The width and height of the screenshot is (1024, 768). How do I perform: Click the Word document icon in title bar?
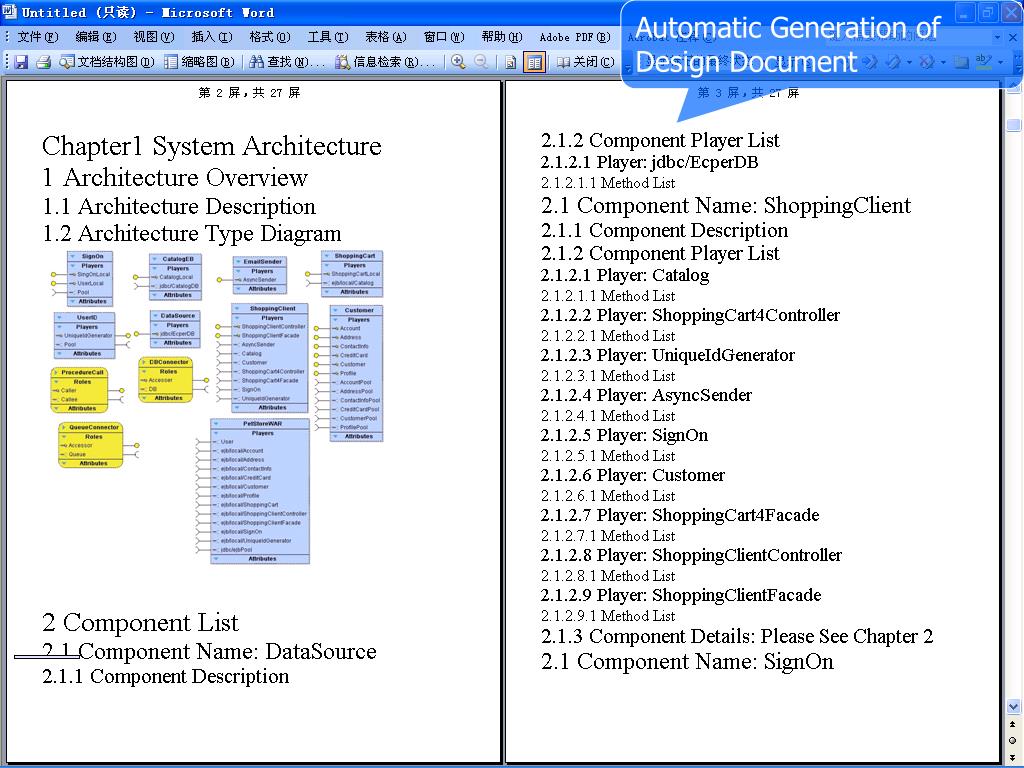point(9,12)
